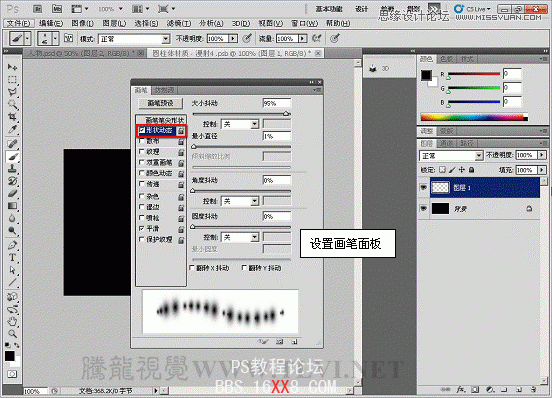Image resolution: width=552 pixels, height=398 pixels.
Task: Hide 图层 1 visibility eye
Action: point(424,188)
